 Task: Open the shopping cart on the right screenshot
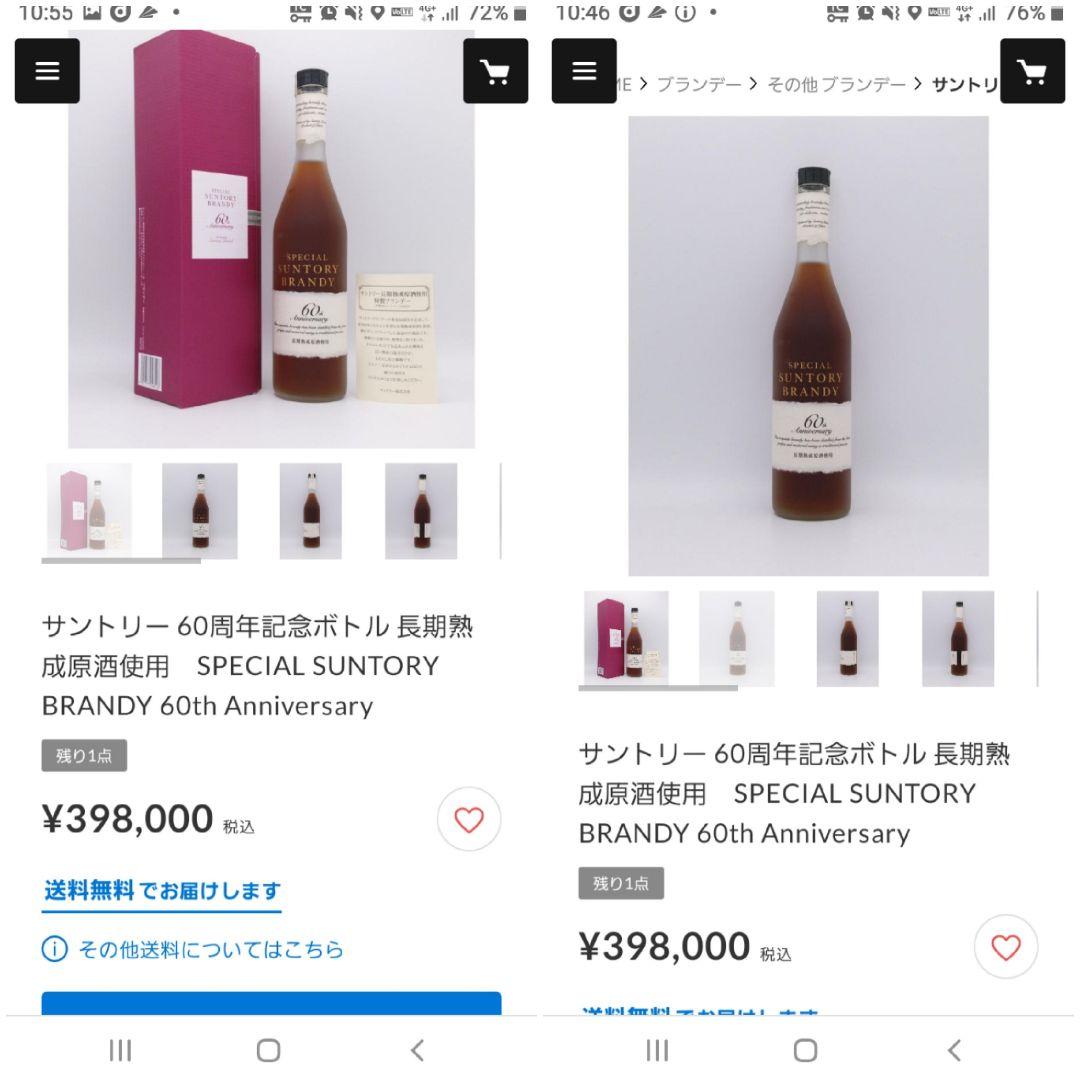(1033, 71)
